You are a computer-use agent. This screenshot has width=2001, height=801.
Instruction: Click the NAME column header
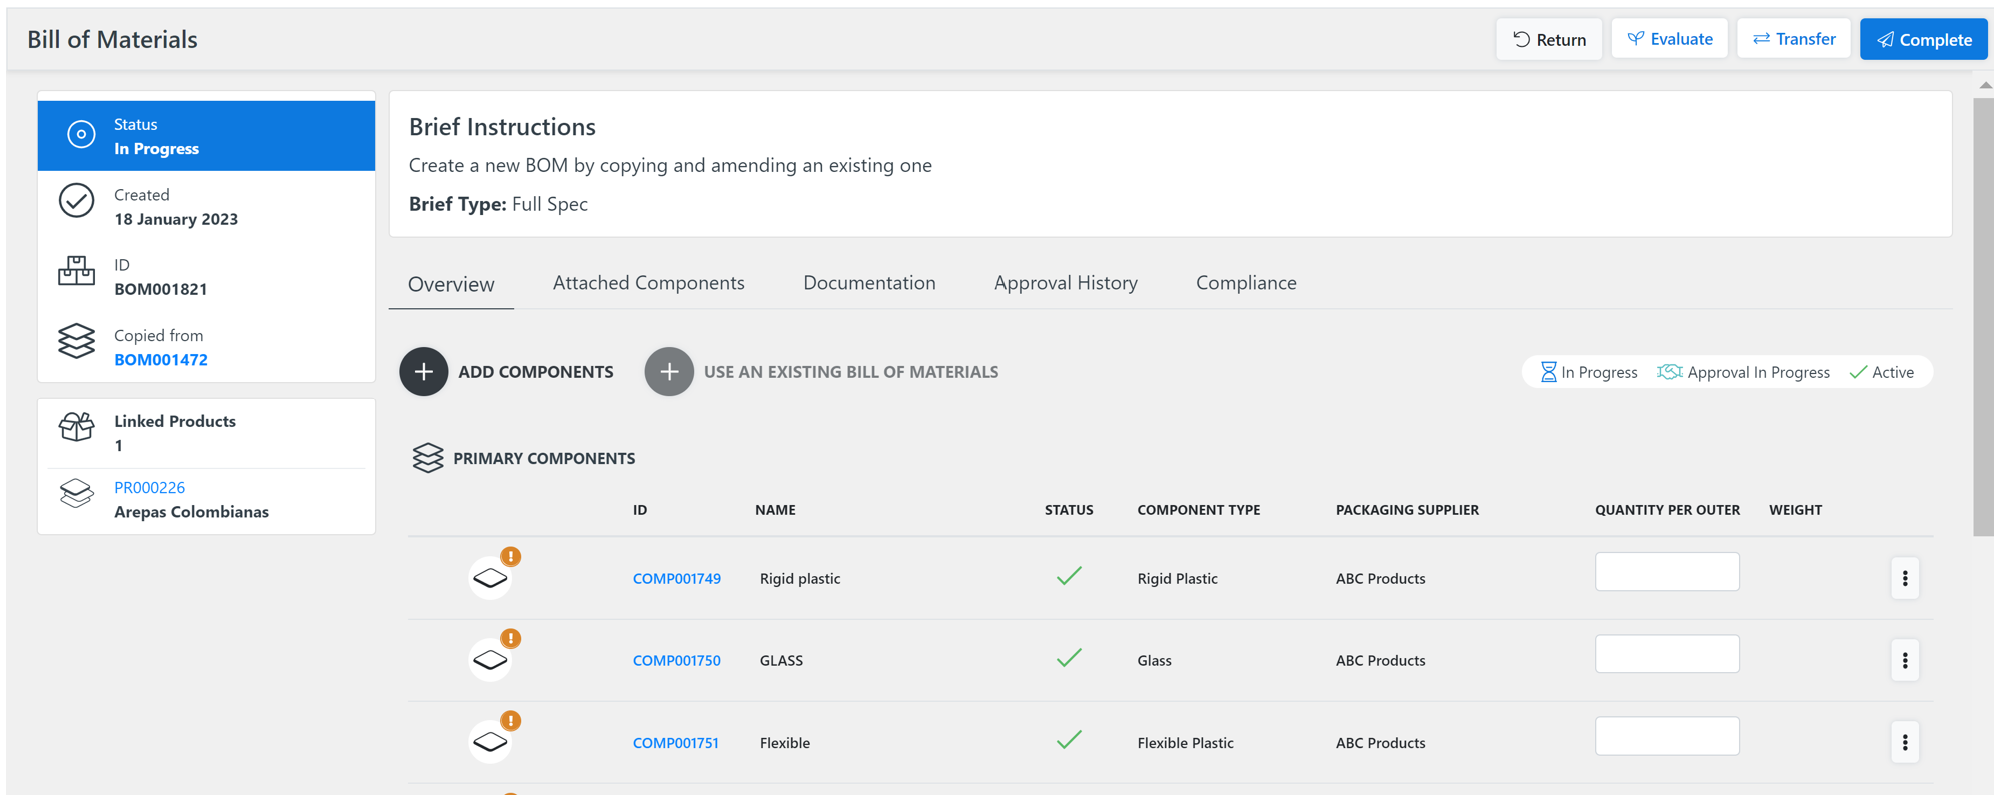pyautogui.click(x=775, y=510)
